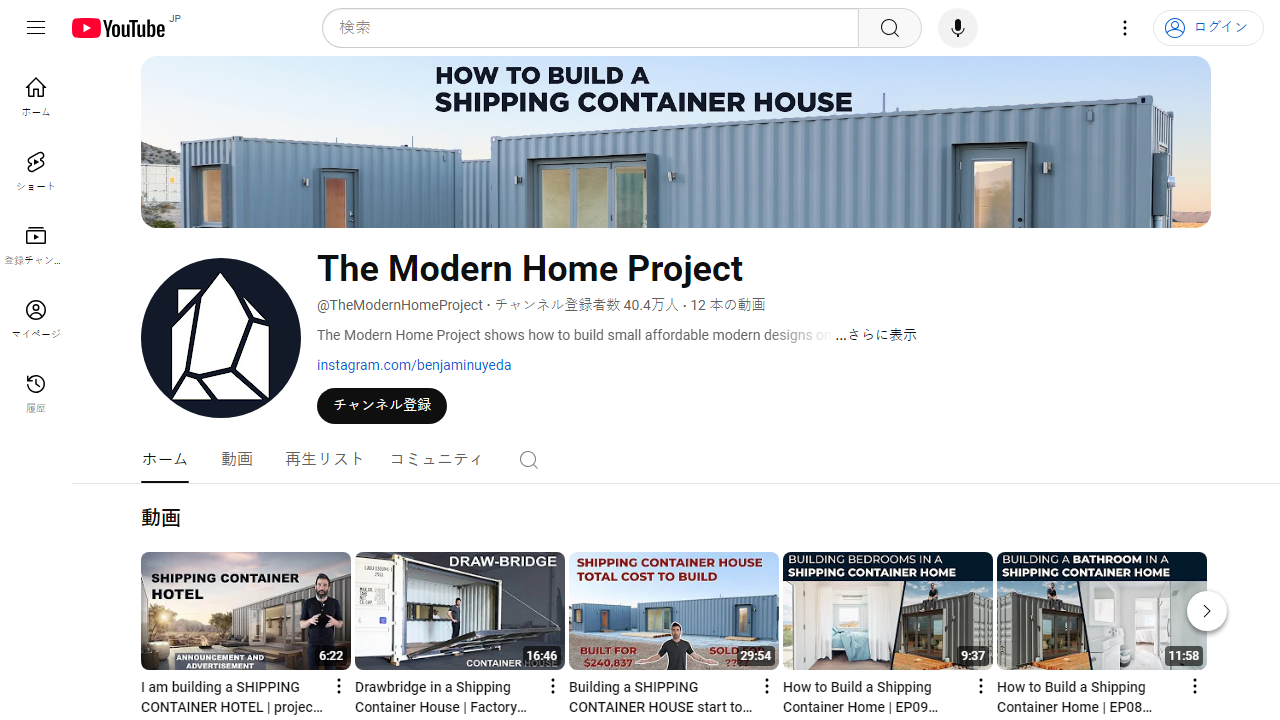Viewport: 1280px width, 720px height.
Task: Open instagram.com/benjaminuyeda link
Action: (x=414, y=365)
